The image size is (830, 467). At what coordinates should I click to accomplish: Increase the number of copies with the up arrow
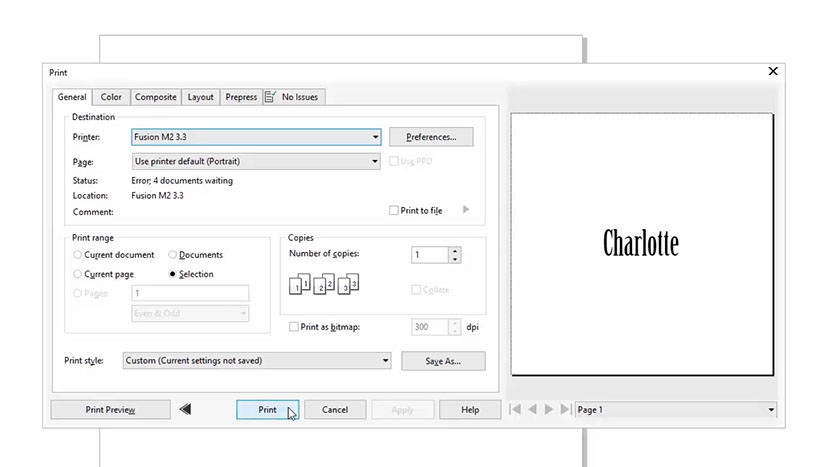455,251
